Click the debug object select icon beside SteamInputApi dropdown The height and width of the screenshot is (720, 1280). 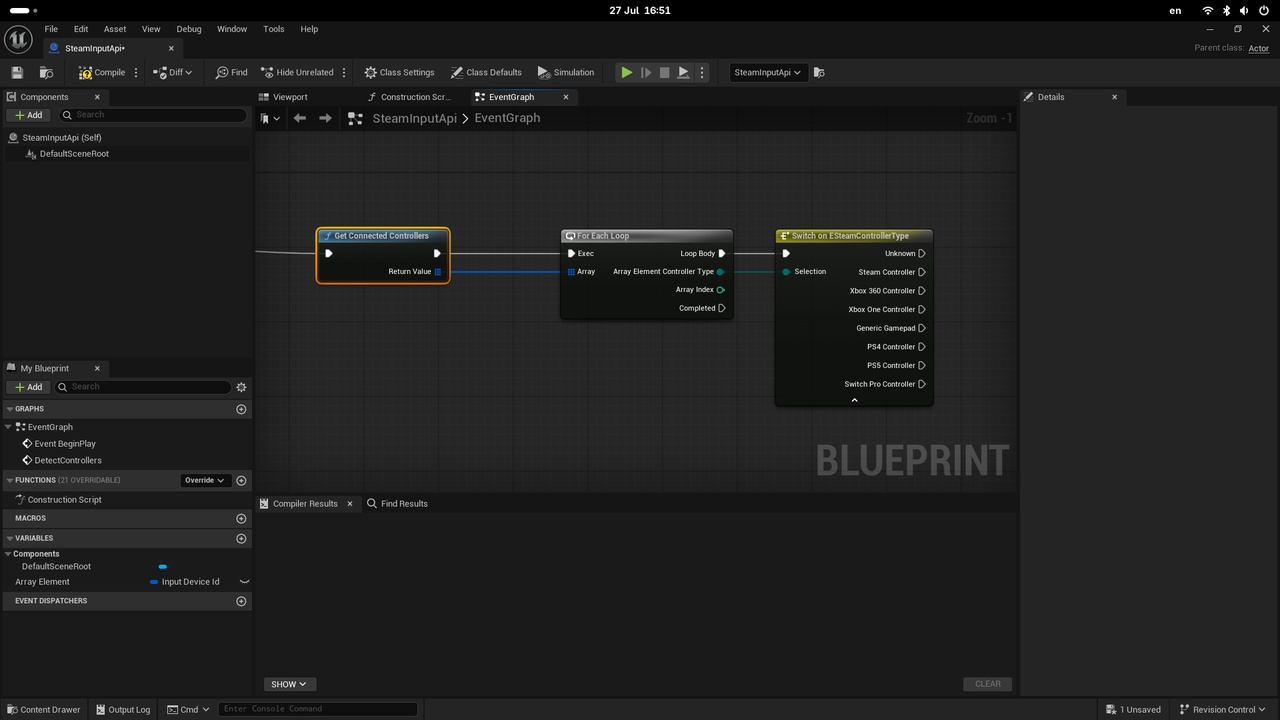coord(819,72)
